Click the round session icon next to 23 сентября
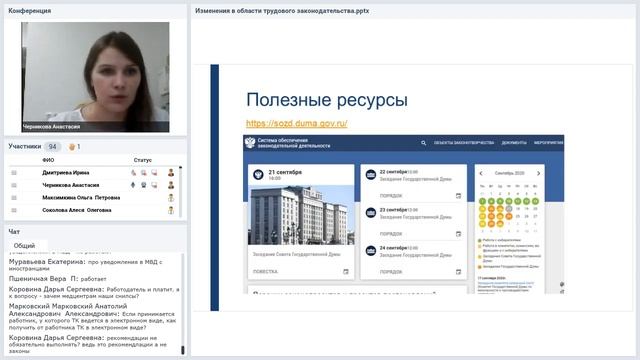Viewport: 640px width, 360px height. [371, 213]
